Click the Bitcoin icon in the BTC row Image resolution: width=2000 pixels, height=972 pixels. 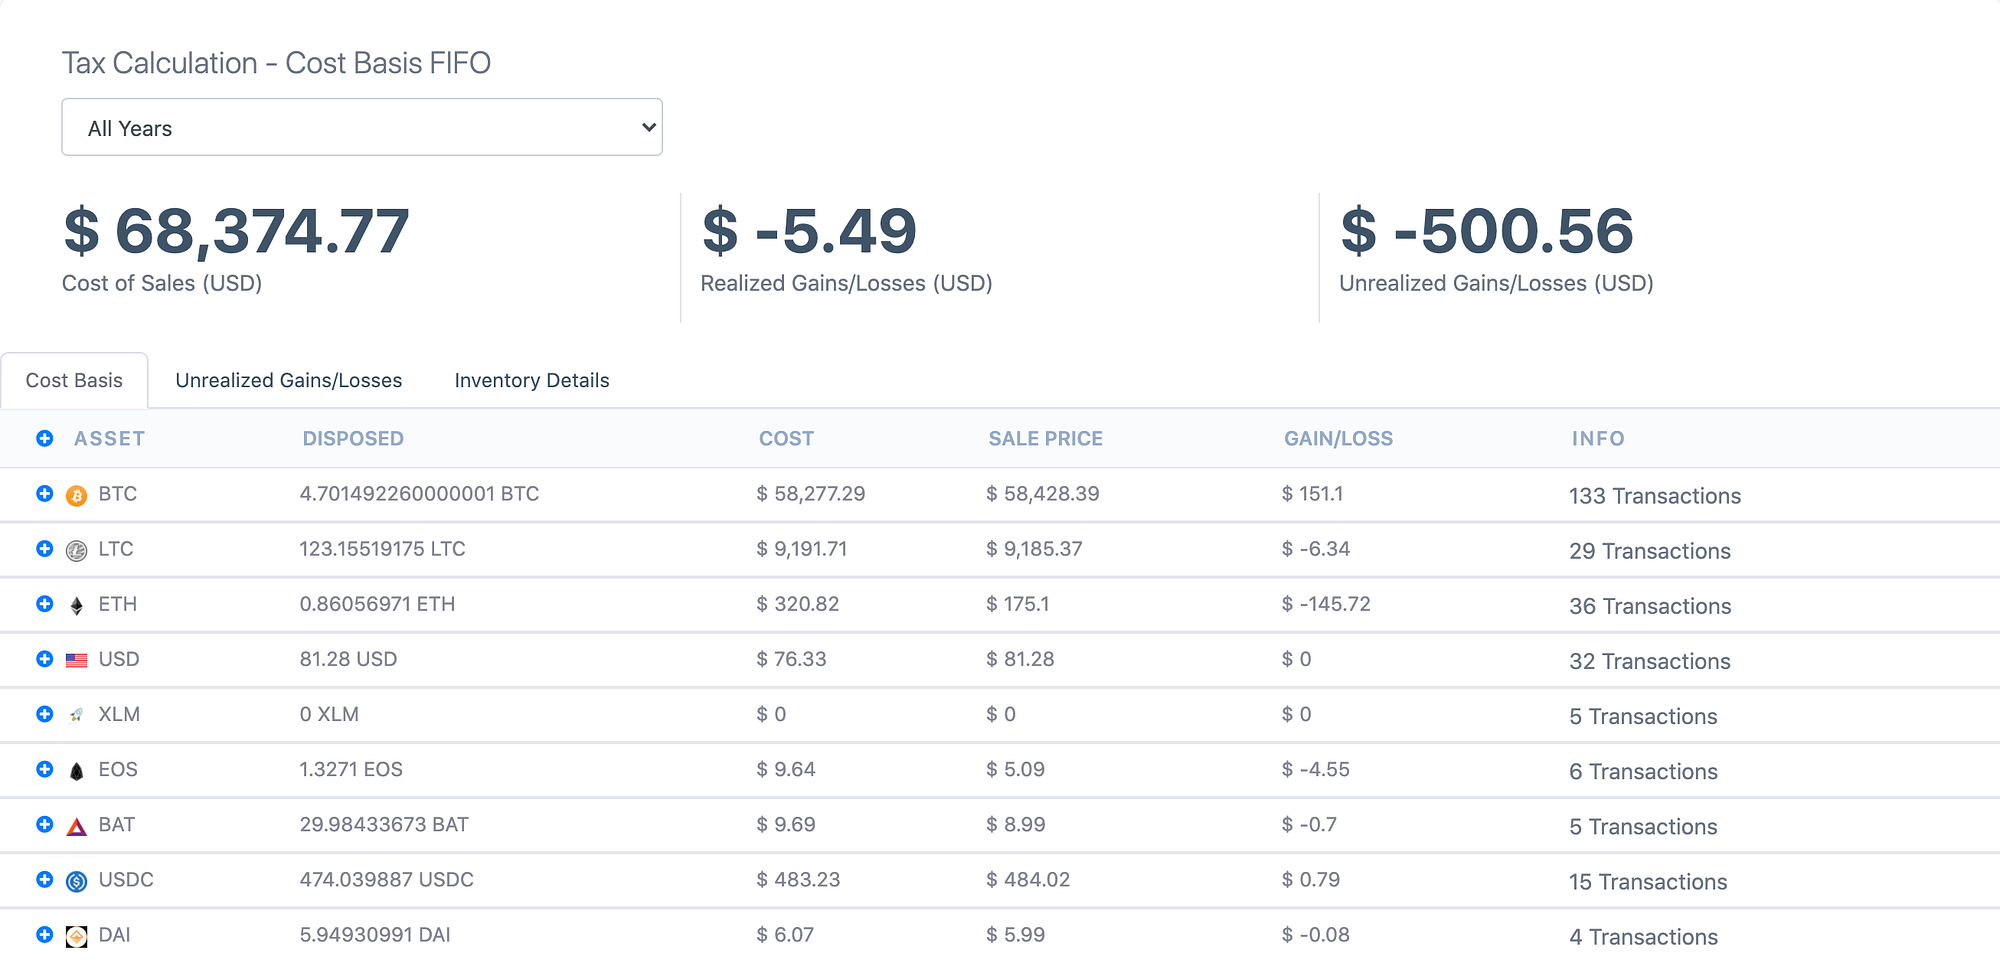coord(75,494)
